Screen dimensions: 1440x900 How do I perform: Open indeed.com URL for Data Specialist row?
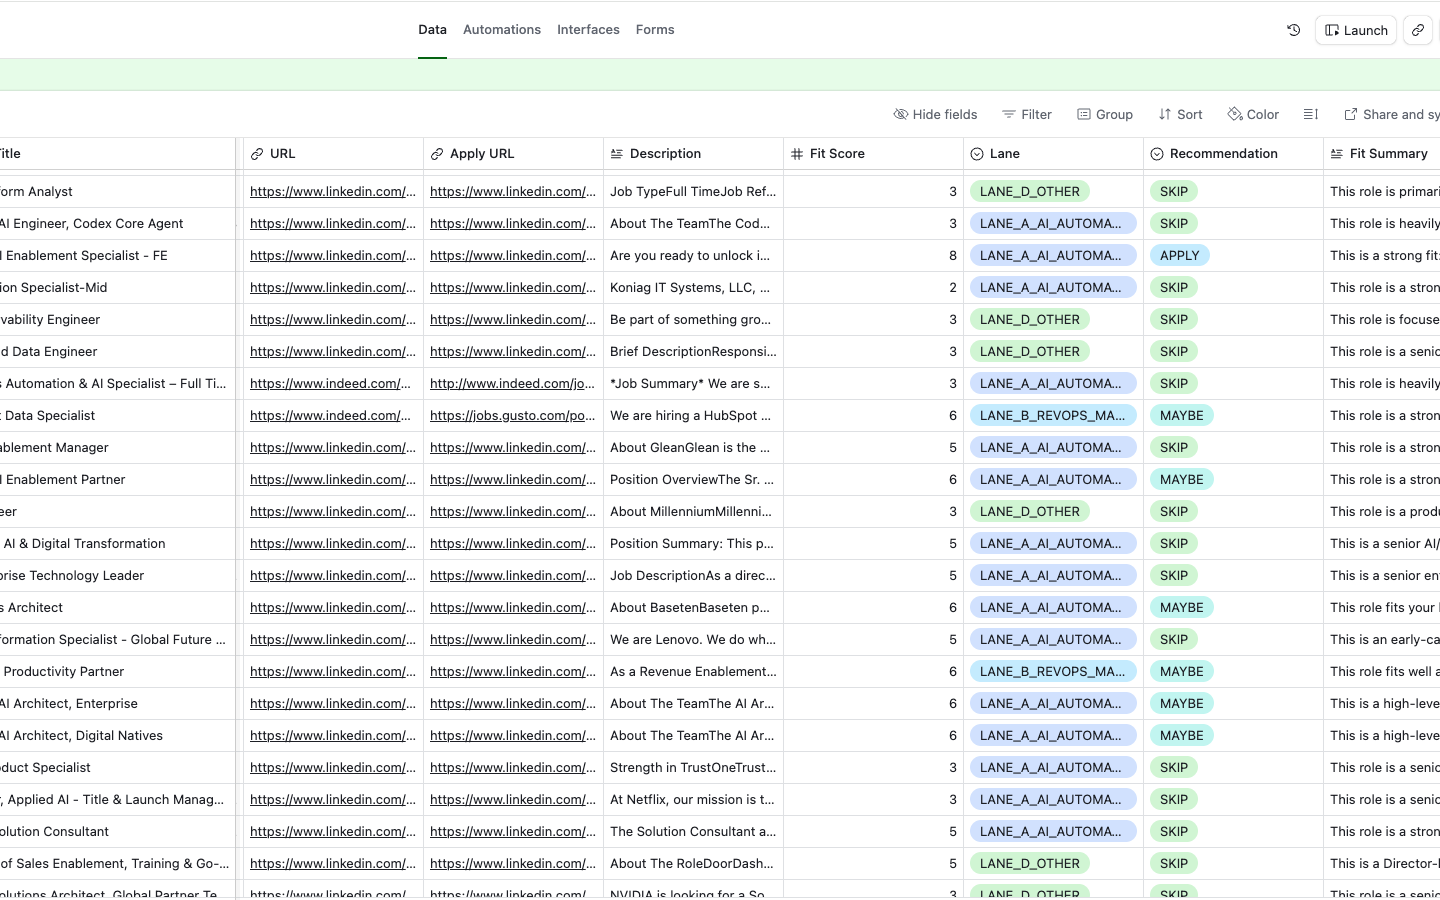click(330, 415)
